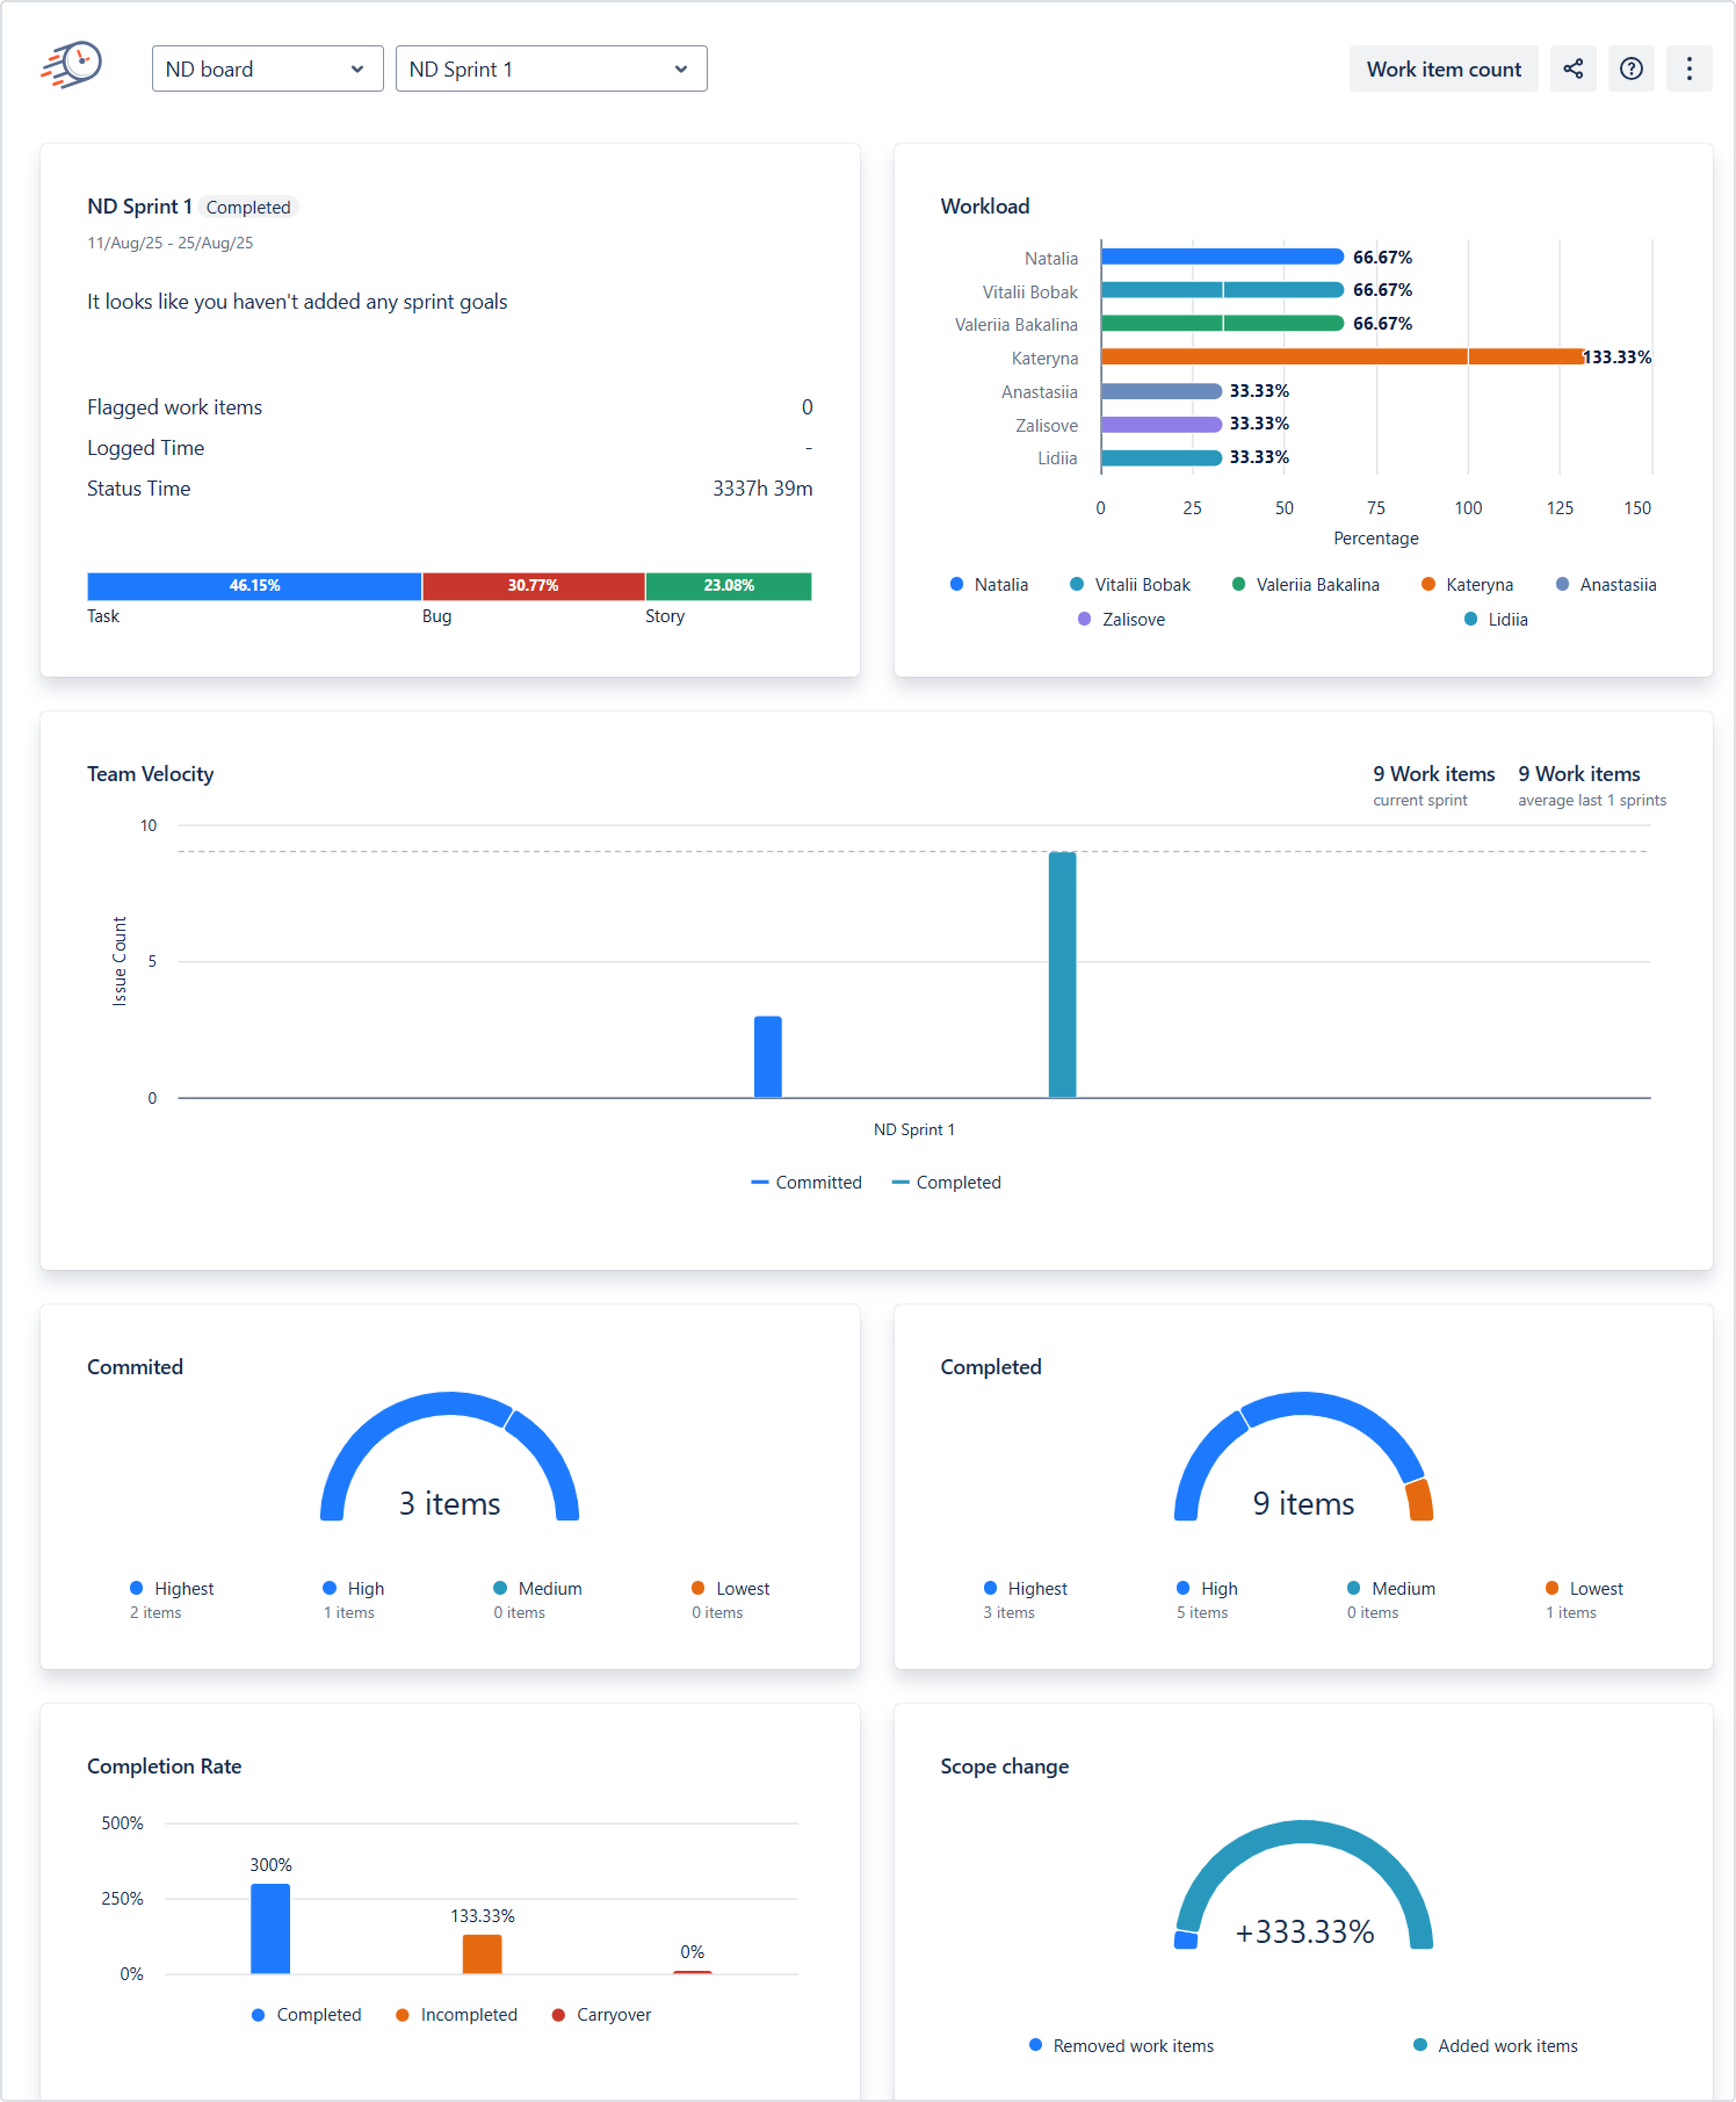
Task: Open the ND Sprint 1 selector
Action: [550, 69]
